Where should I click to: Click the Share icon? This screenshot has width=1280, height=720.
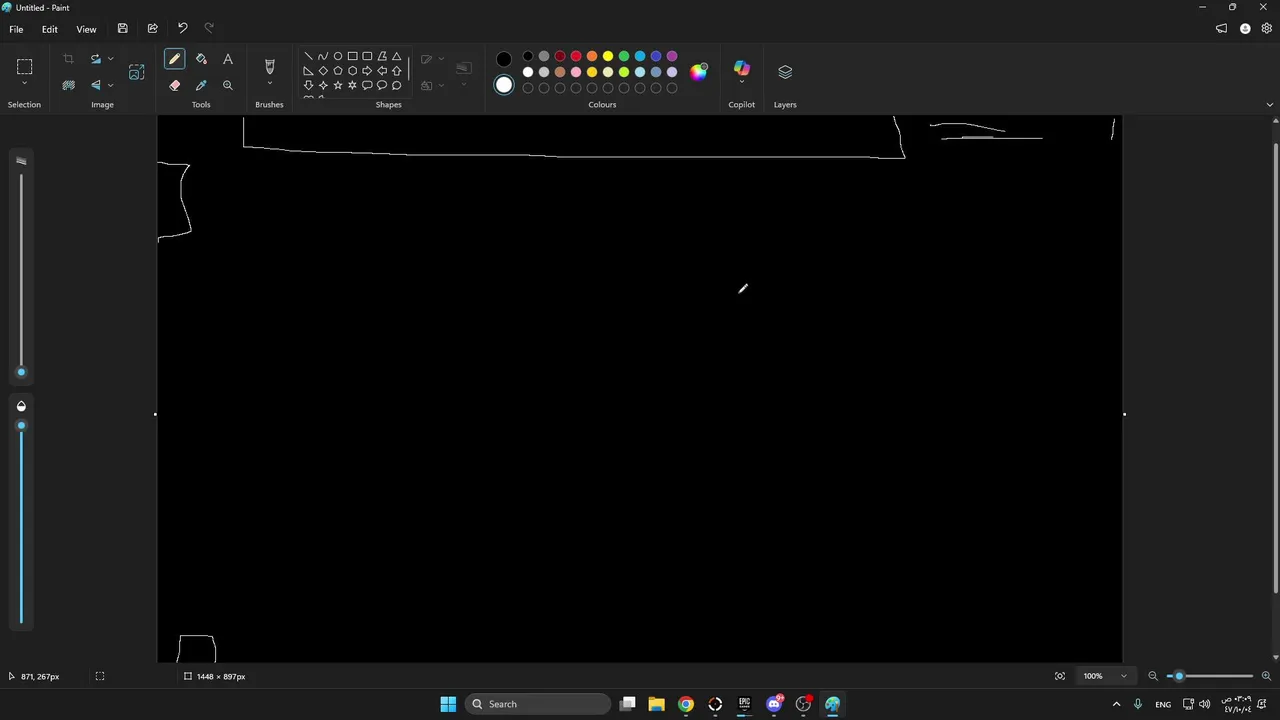pyautogui.click(x=152, y=29)
